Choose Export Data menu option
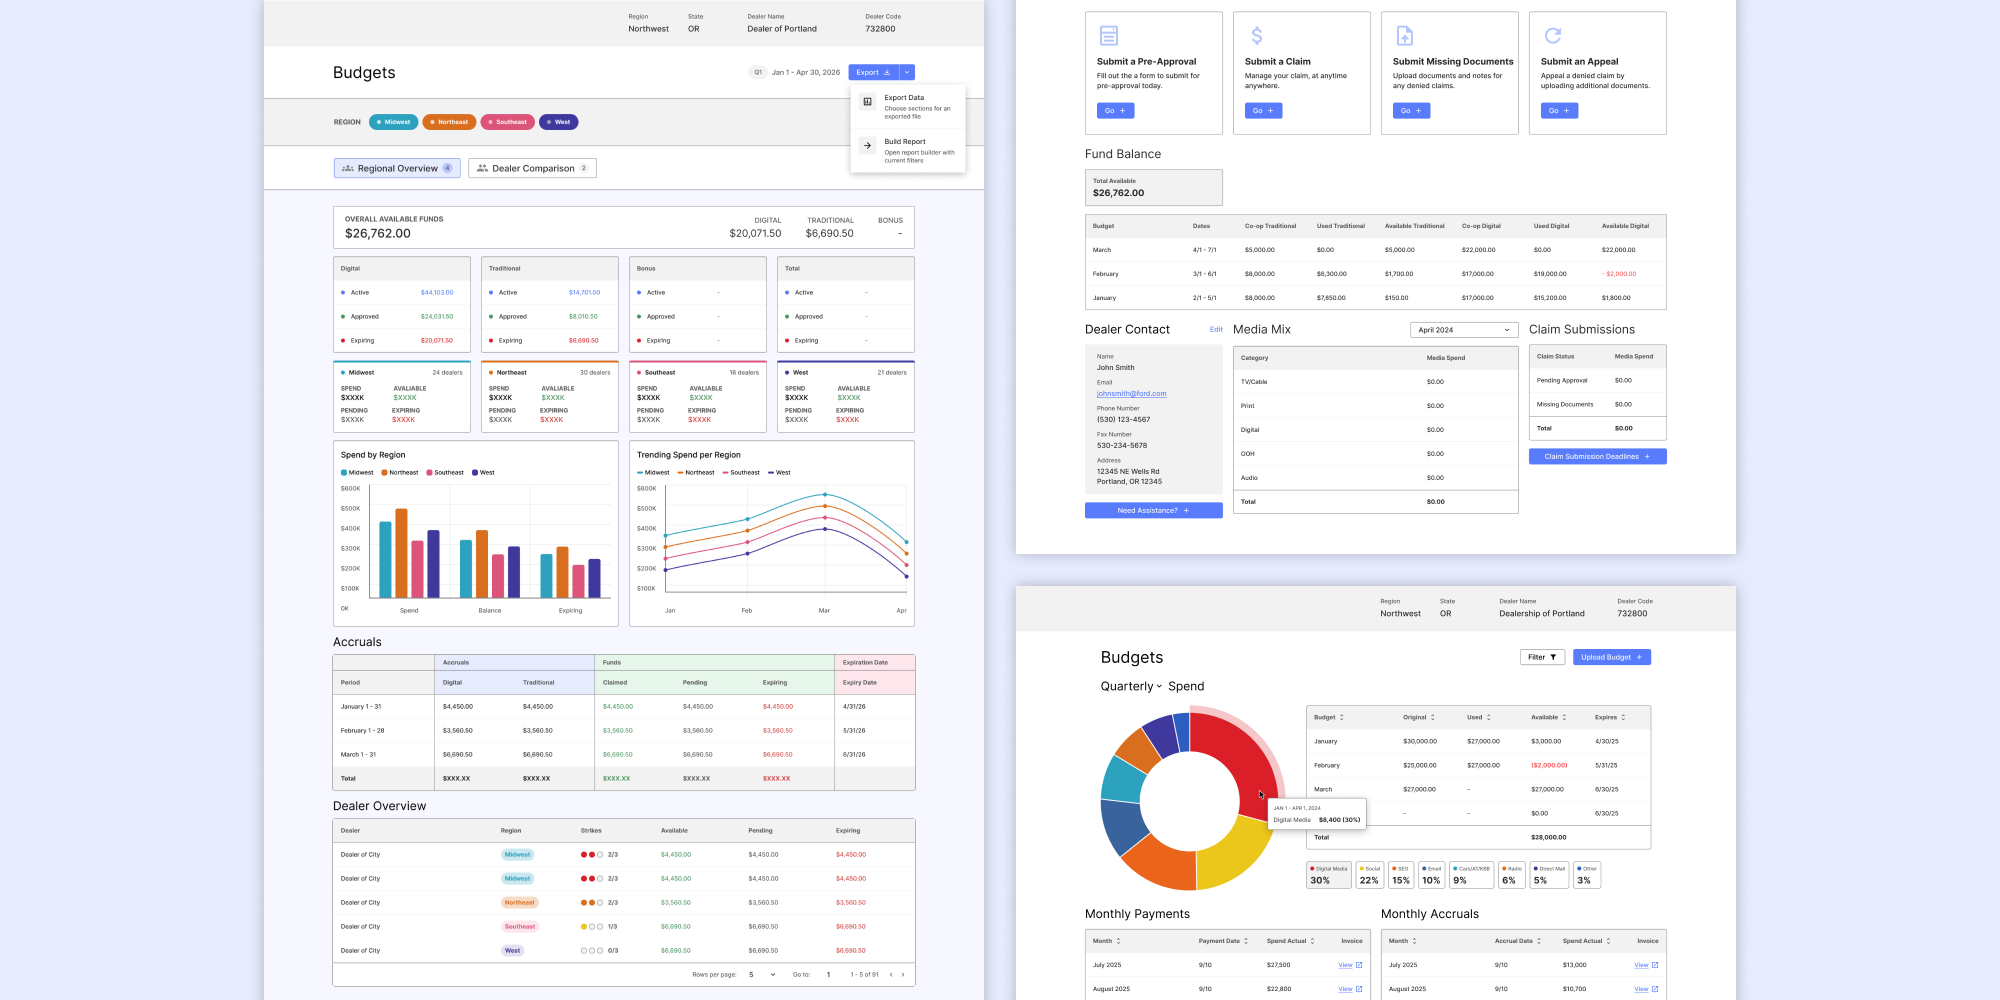 click(908, 107)
